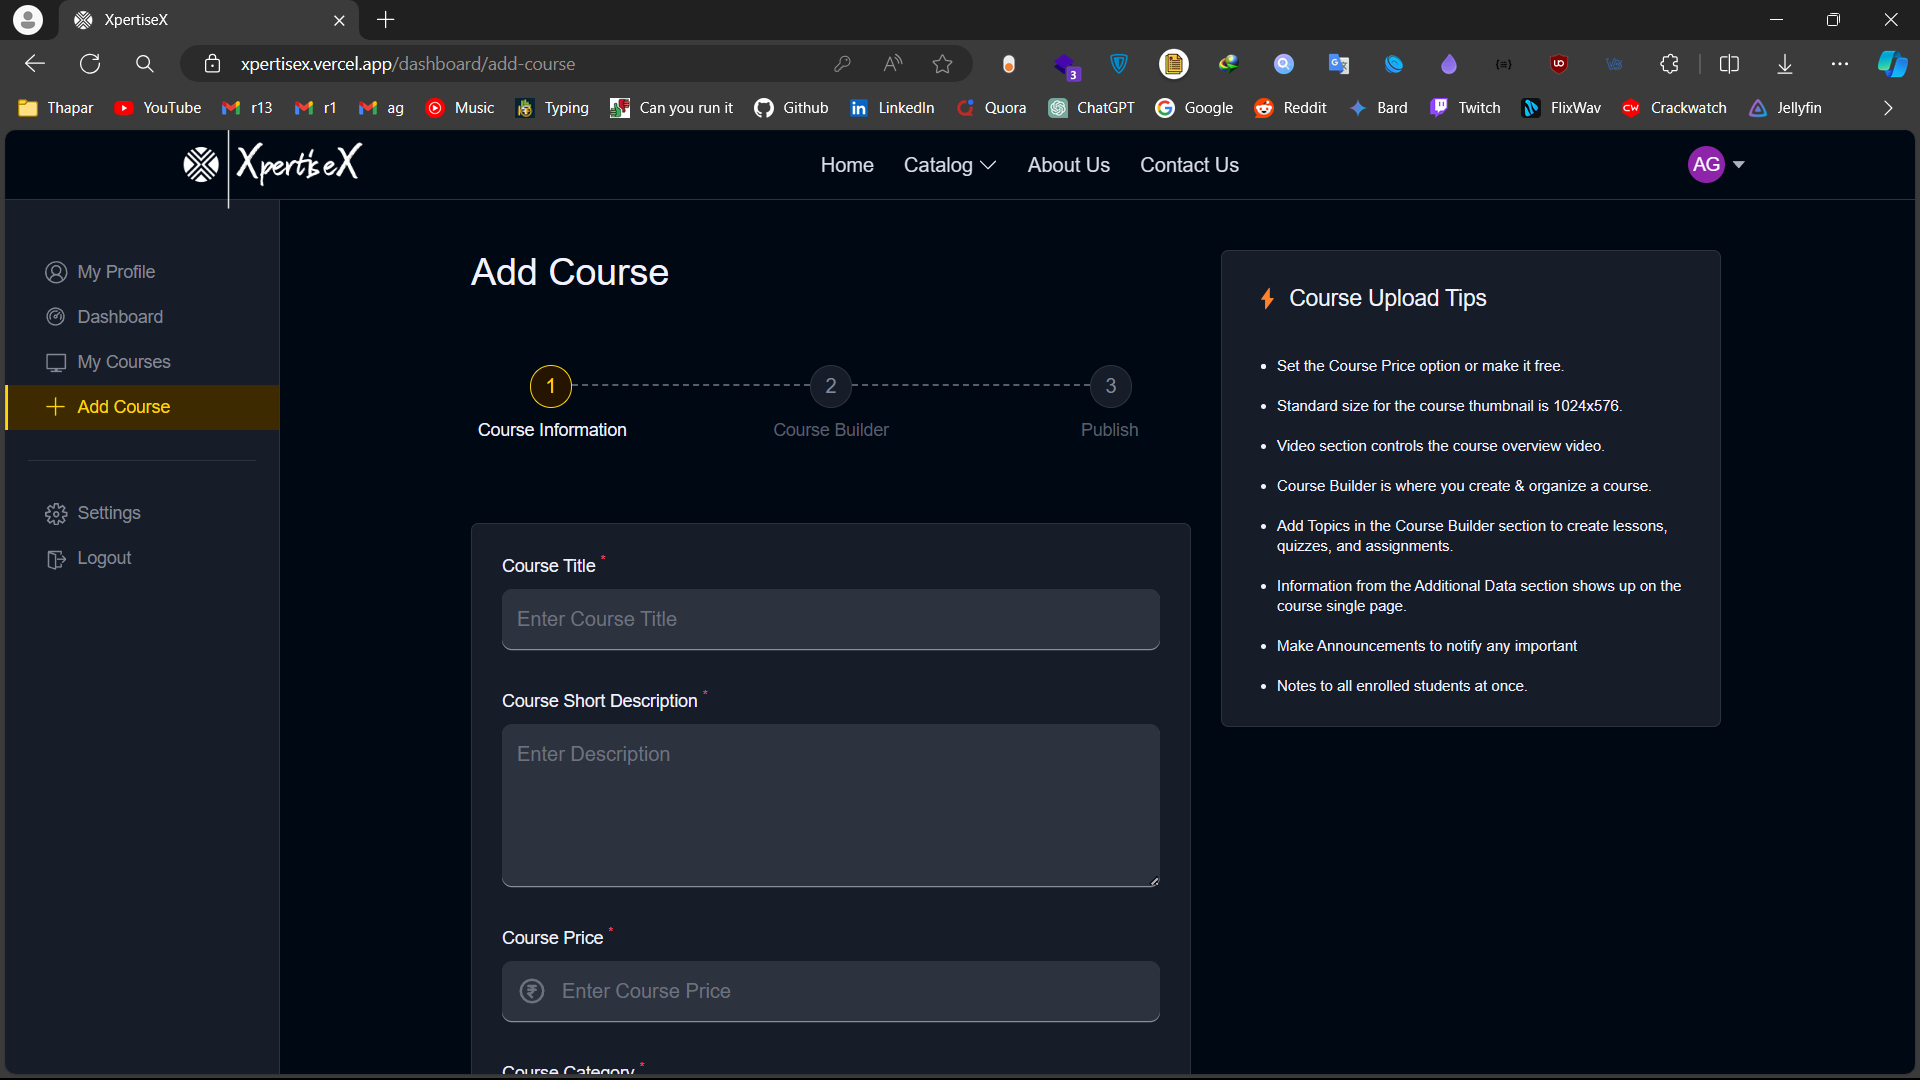Select step 2 Course Builder circle
The image size is (1920, 1080).
pyautogui.click(x=830, y=386)
